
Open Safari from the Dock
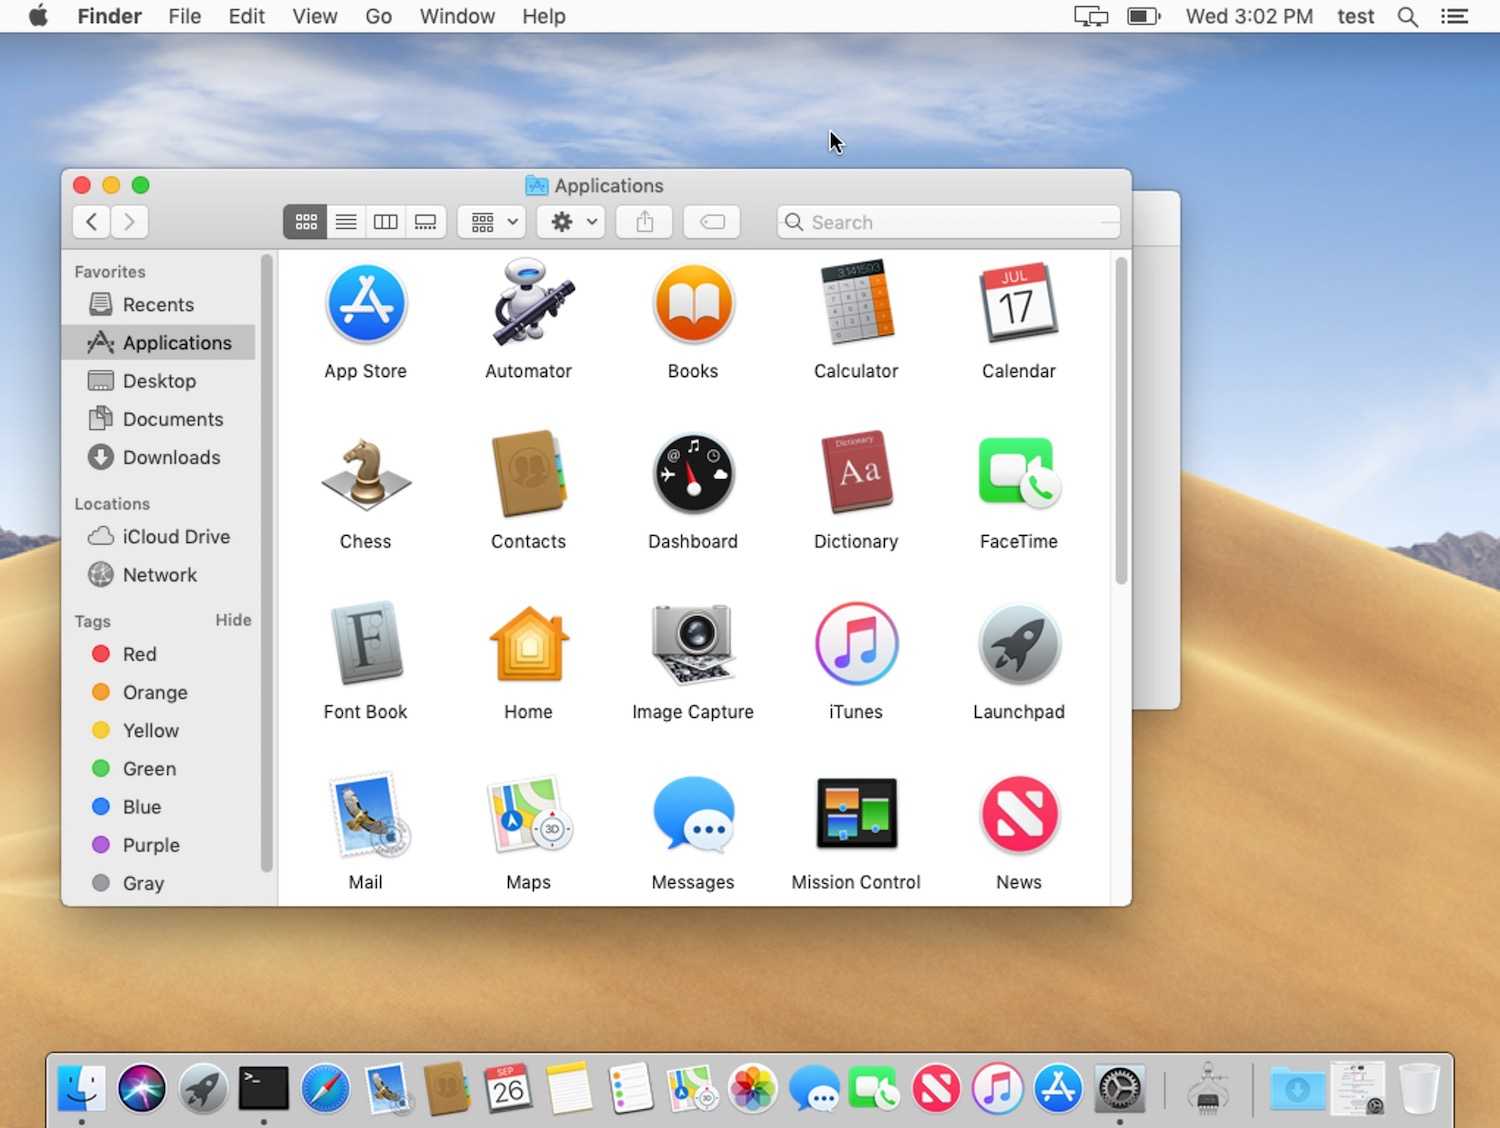tap(325, 1089)
